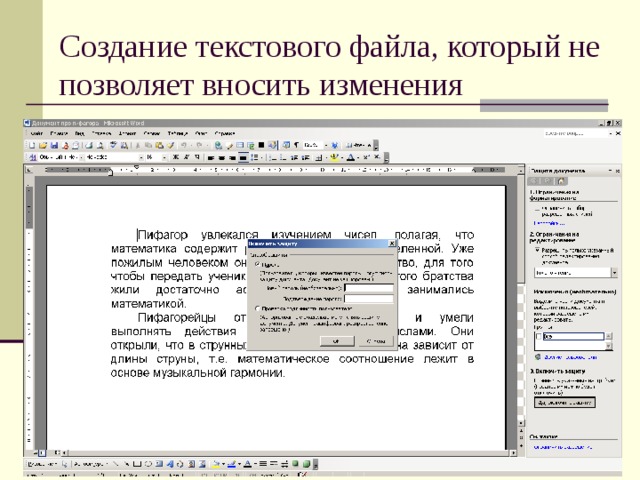Expand the font color options arrow

click(x=358, y=158)
